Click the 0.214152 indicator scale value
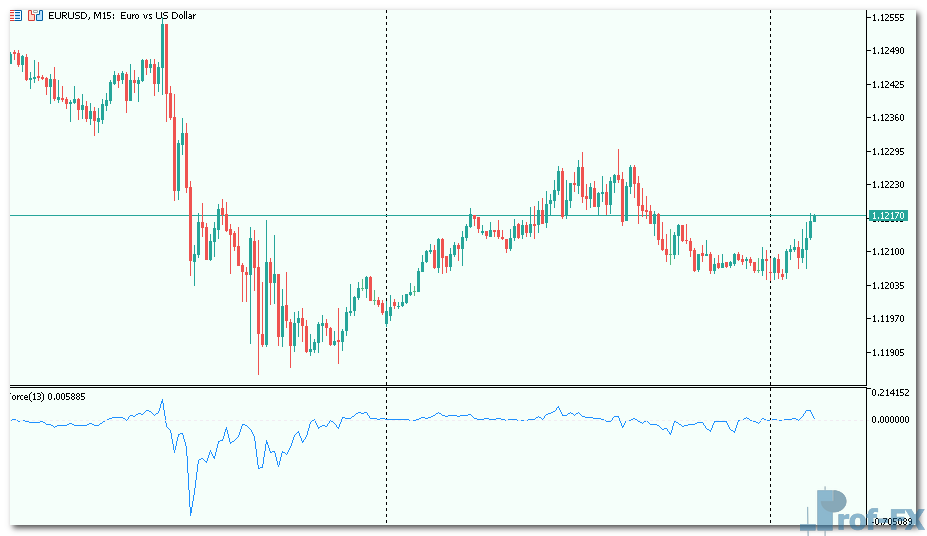The image size is (927, 536). tap(888, 393)
